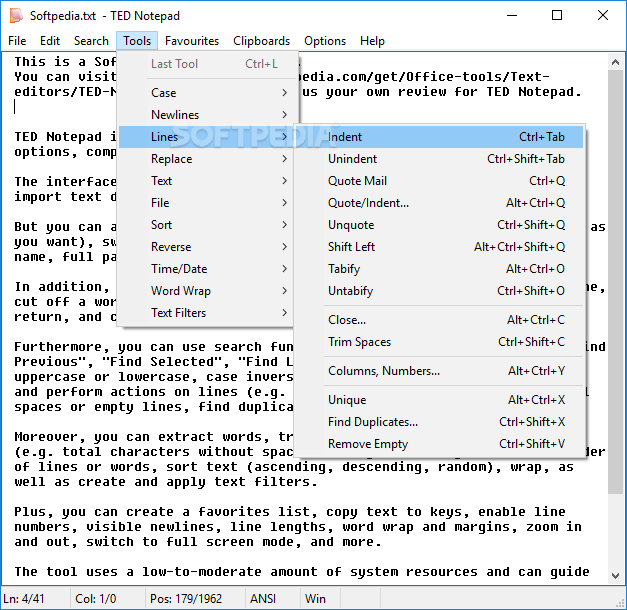Select the highlighted Lines submenu item
The height and width of the screenshot is (610, 627).
208,137
